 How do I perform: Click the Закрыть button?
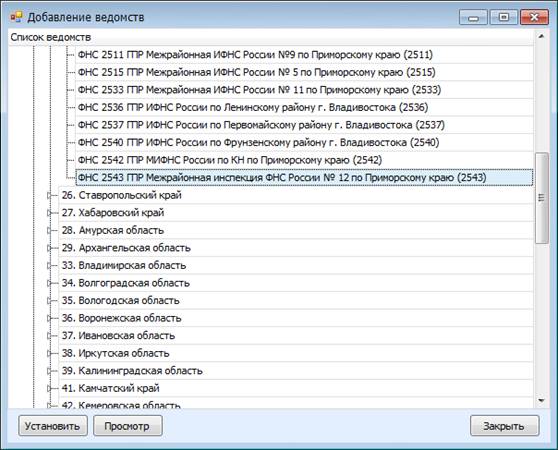coord(504,426)
